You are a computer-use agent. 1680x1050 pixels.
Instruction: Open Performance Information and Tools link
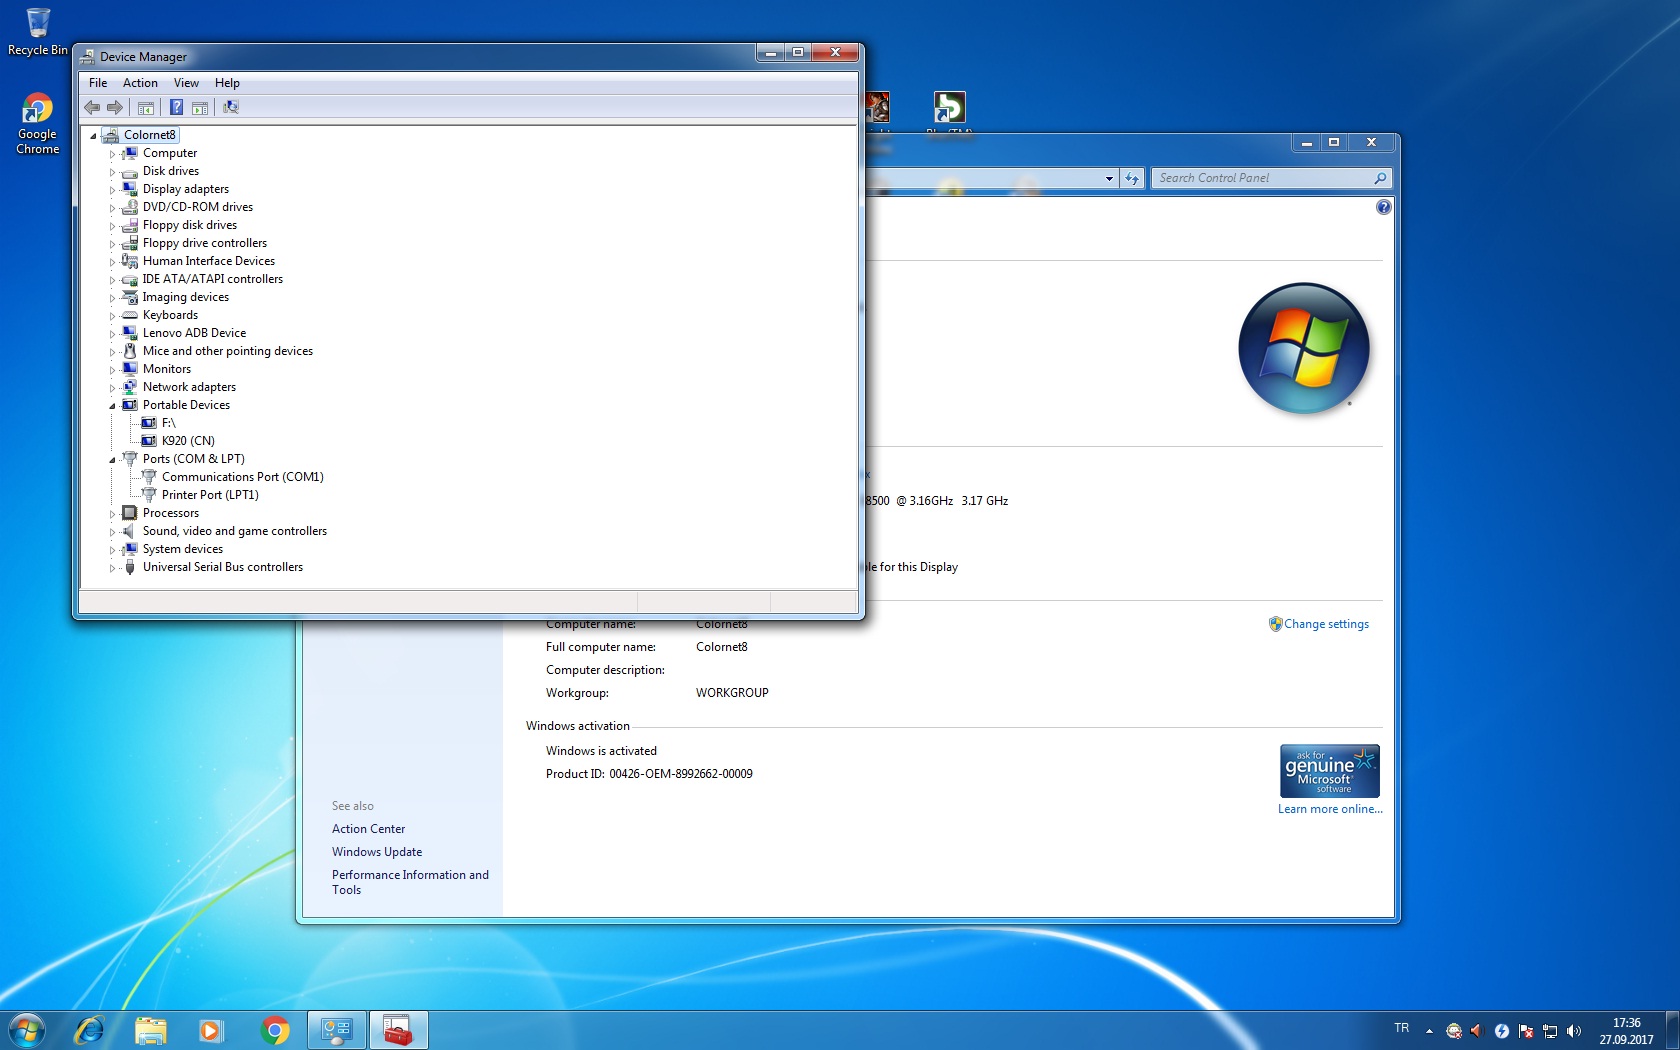[410, 882]
